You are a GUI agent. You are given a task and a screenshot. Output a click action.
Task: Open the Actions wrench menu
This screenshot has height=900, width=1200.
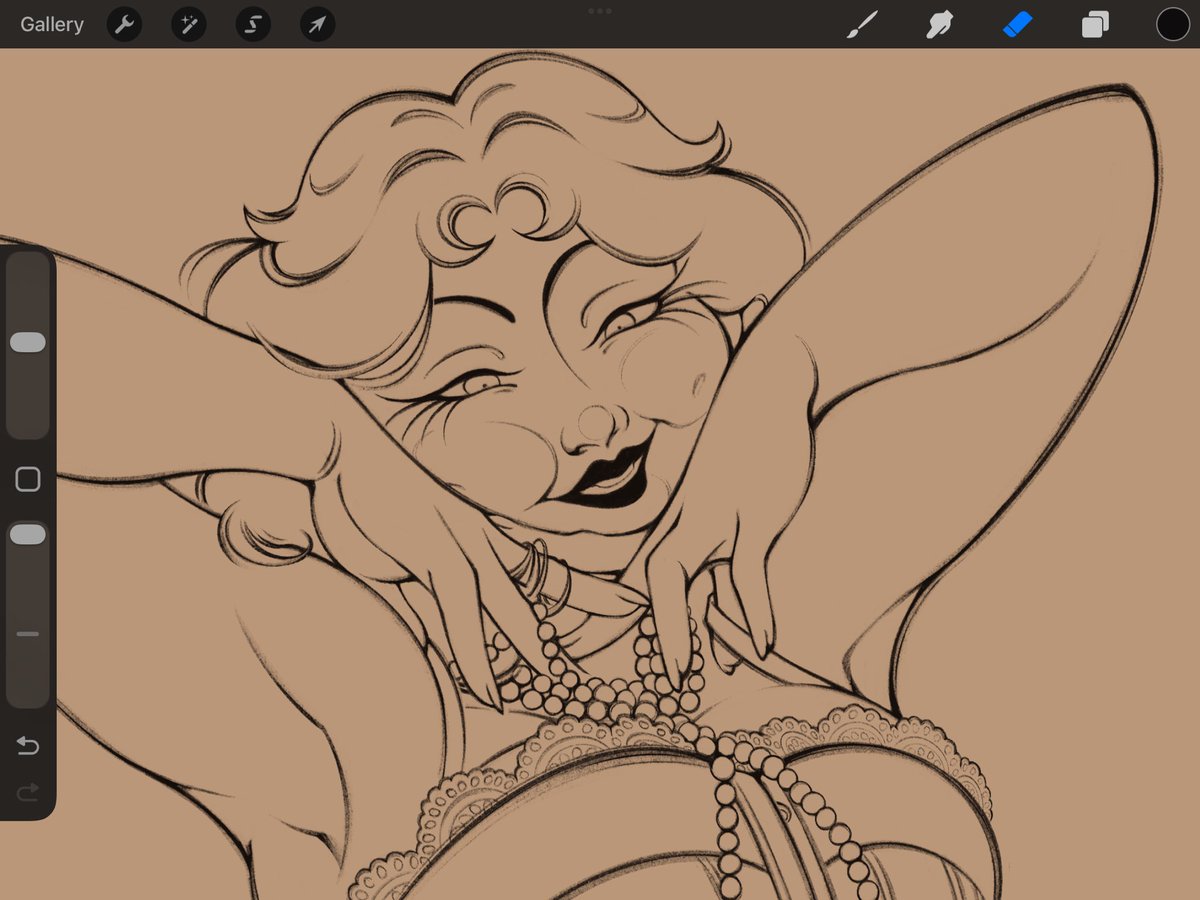point(124,25)
